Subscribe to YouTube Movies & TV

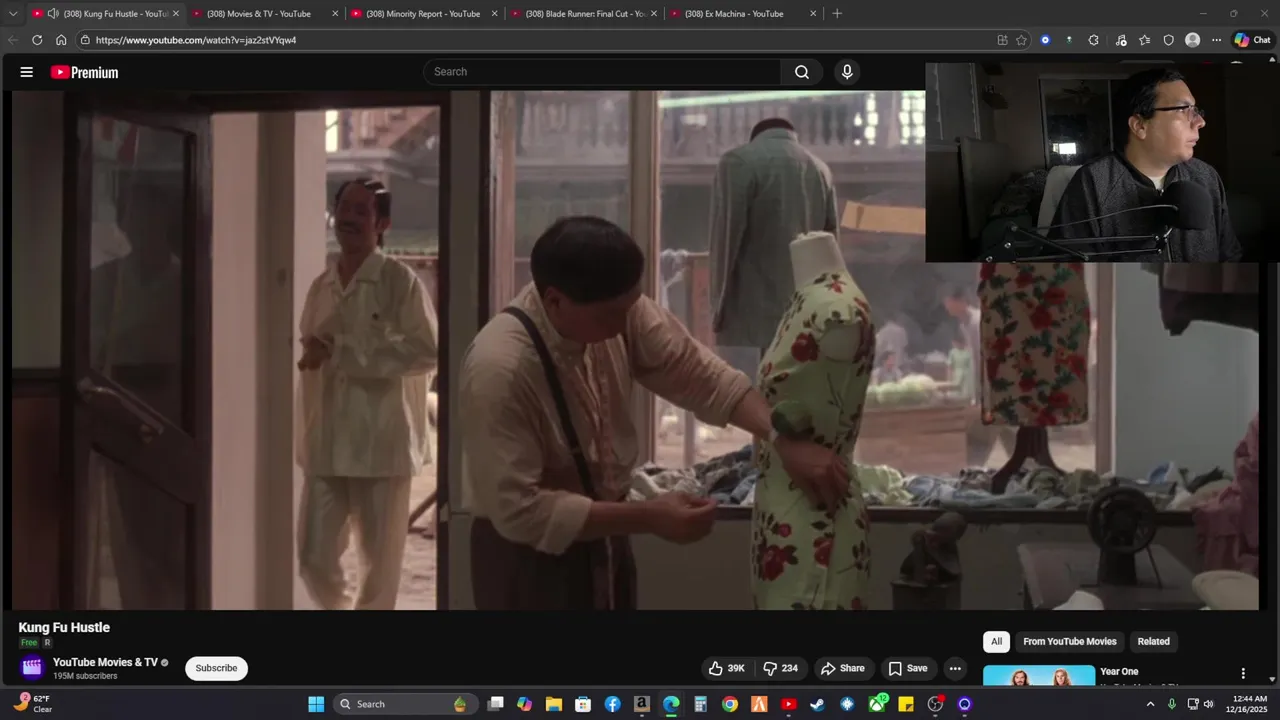216,668
